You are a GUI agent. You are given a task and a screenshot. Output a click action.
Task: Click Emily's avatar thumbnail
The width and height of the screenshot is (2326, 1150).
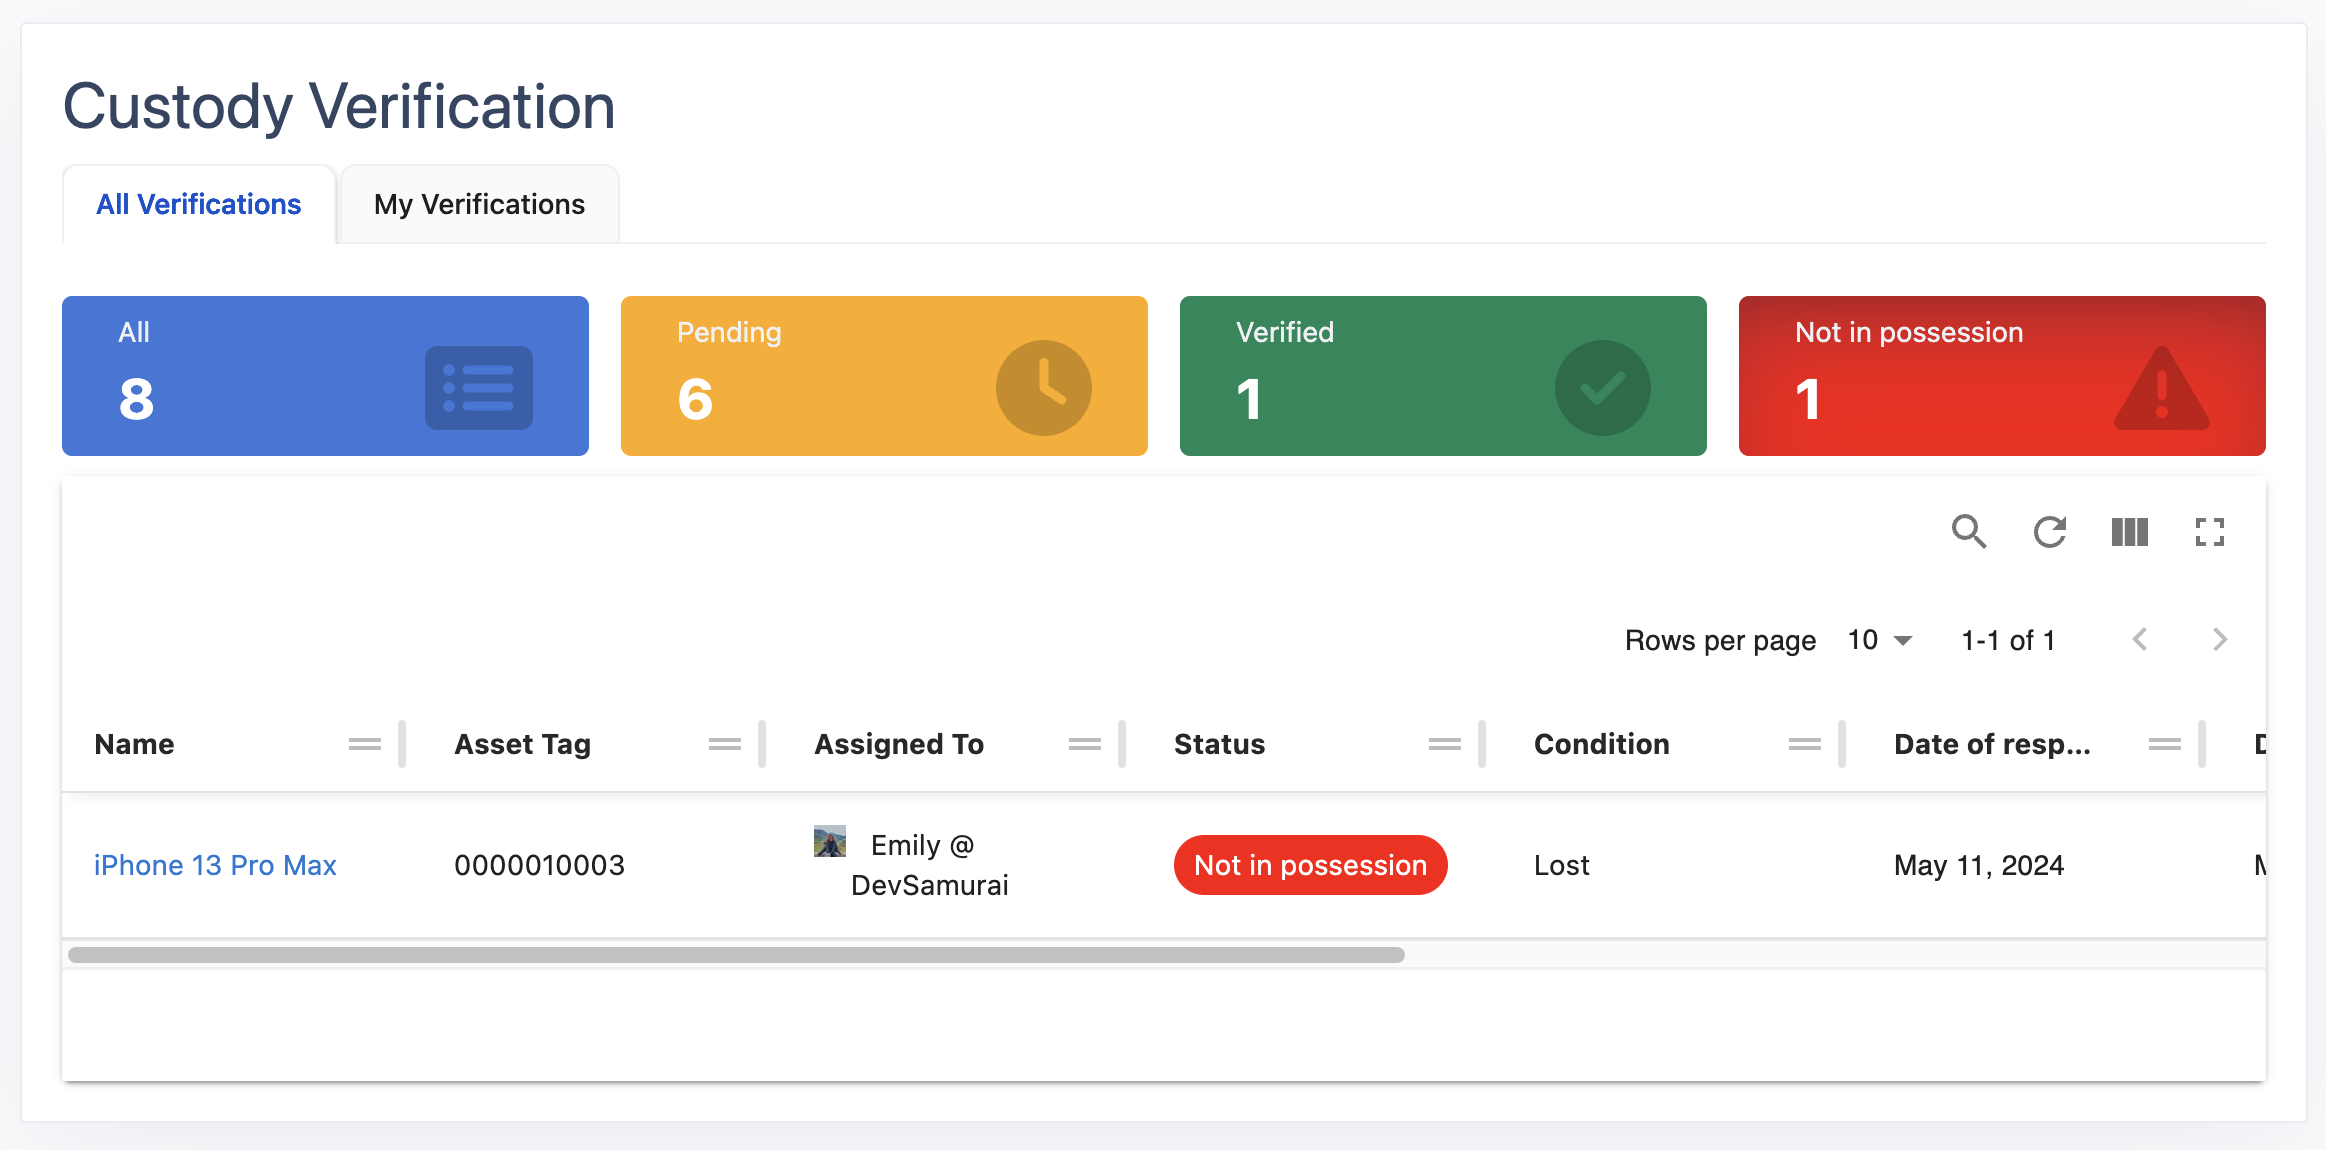pyautogui.click(x=830, y=842)
